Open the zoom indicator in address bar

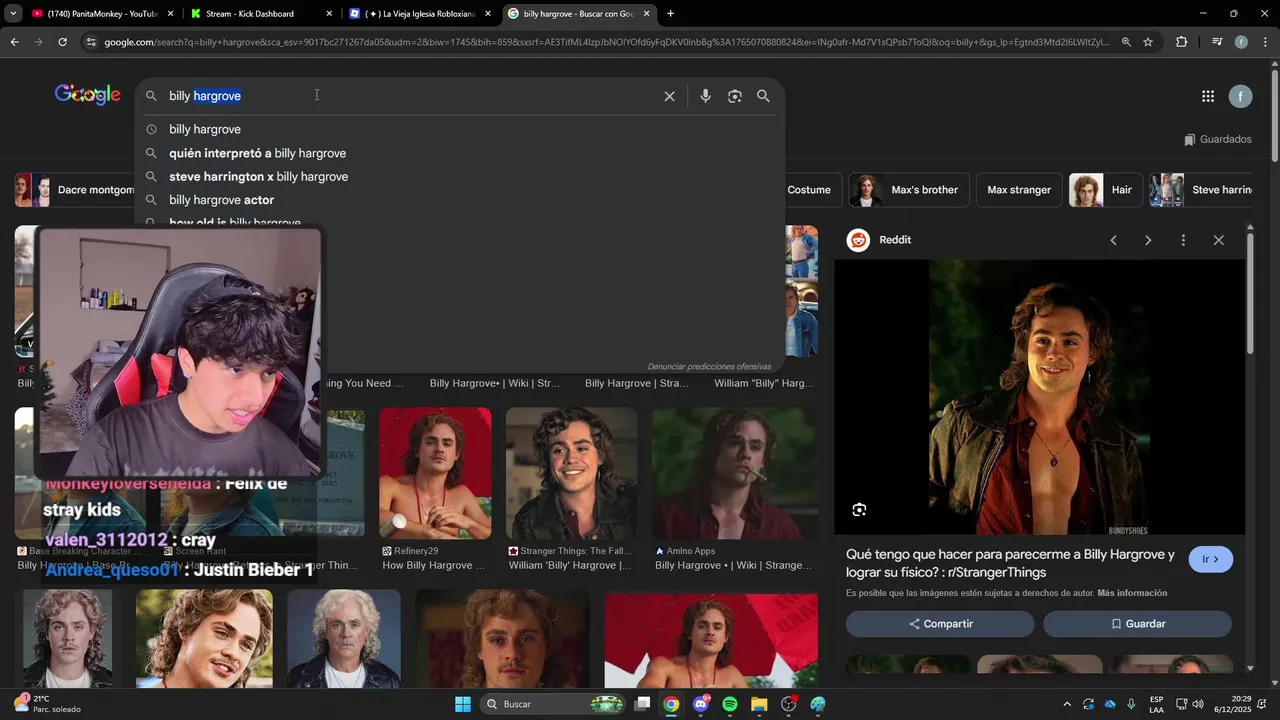tap(1126, 42)
